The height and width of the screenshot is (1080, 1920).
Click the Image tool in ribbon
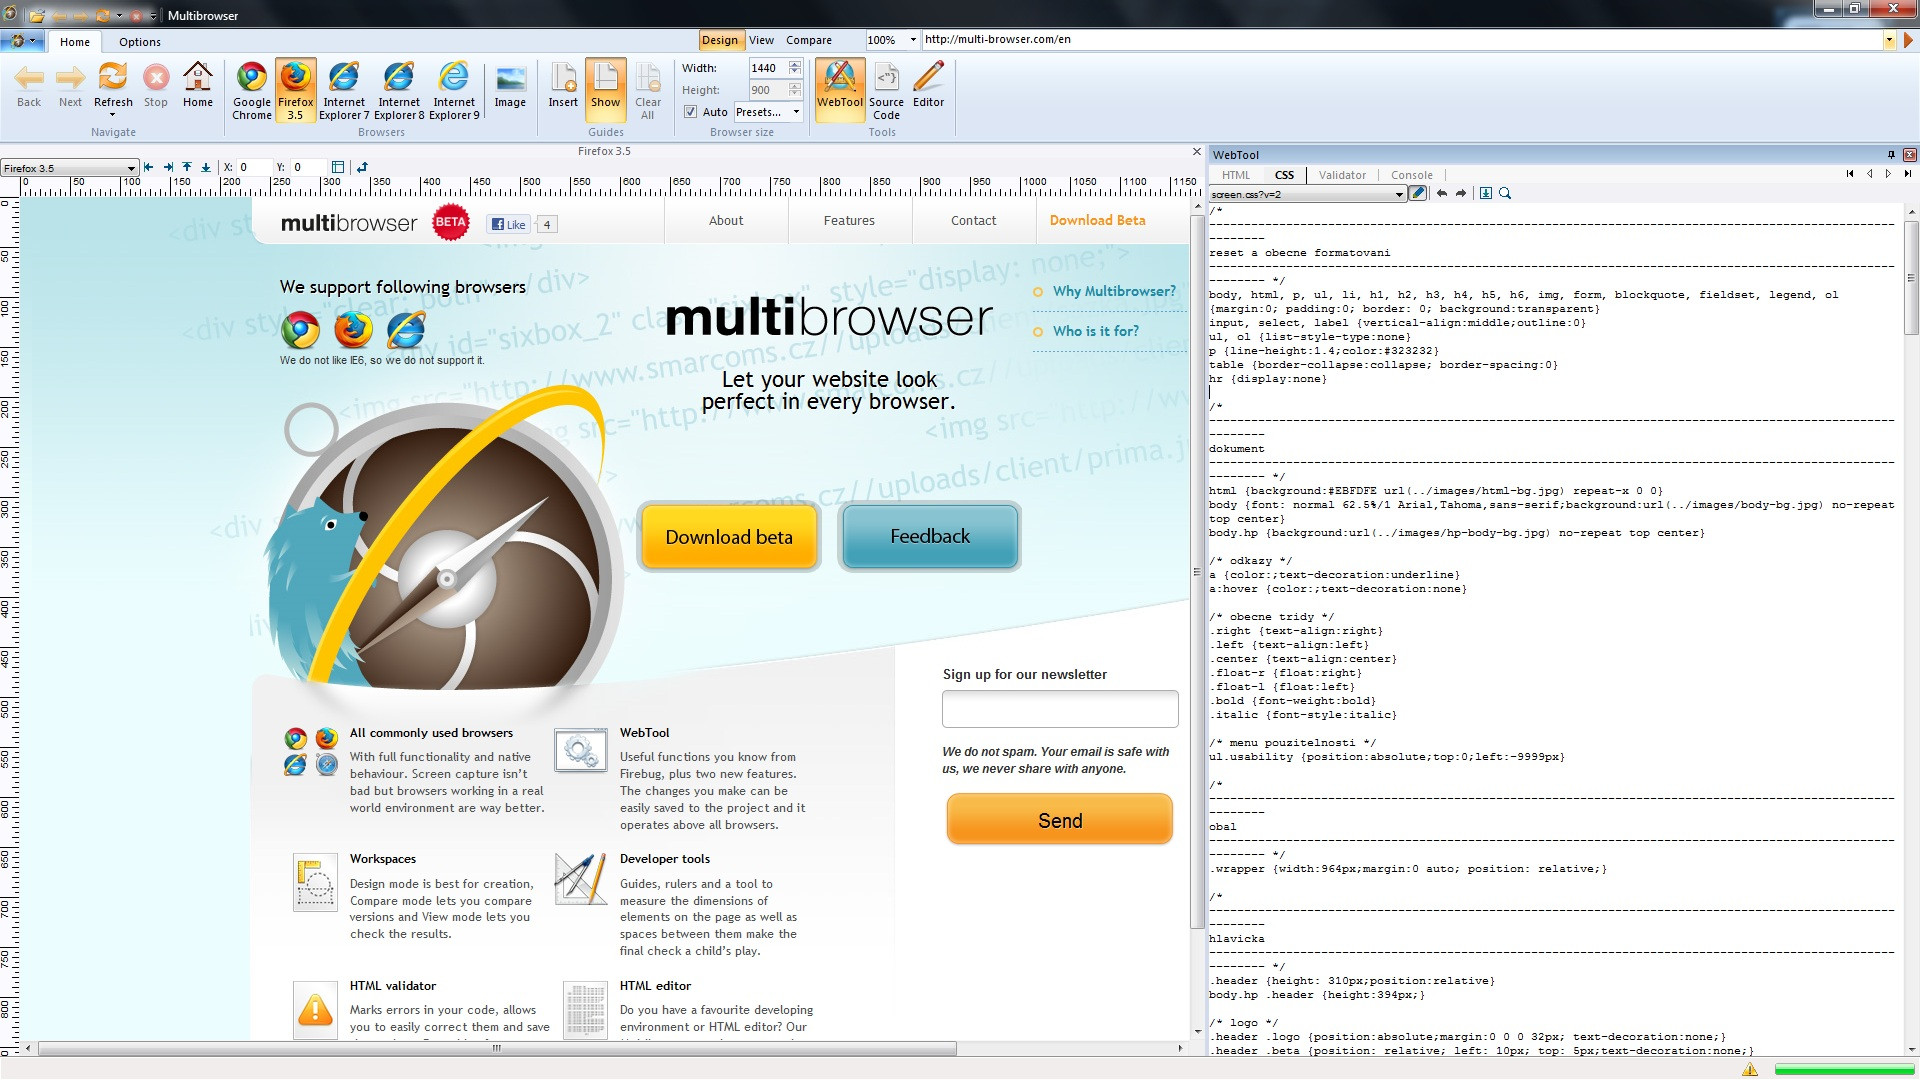point(510,85)
